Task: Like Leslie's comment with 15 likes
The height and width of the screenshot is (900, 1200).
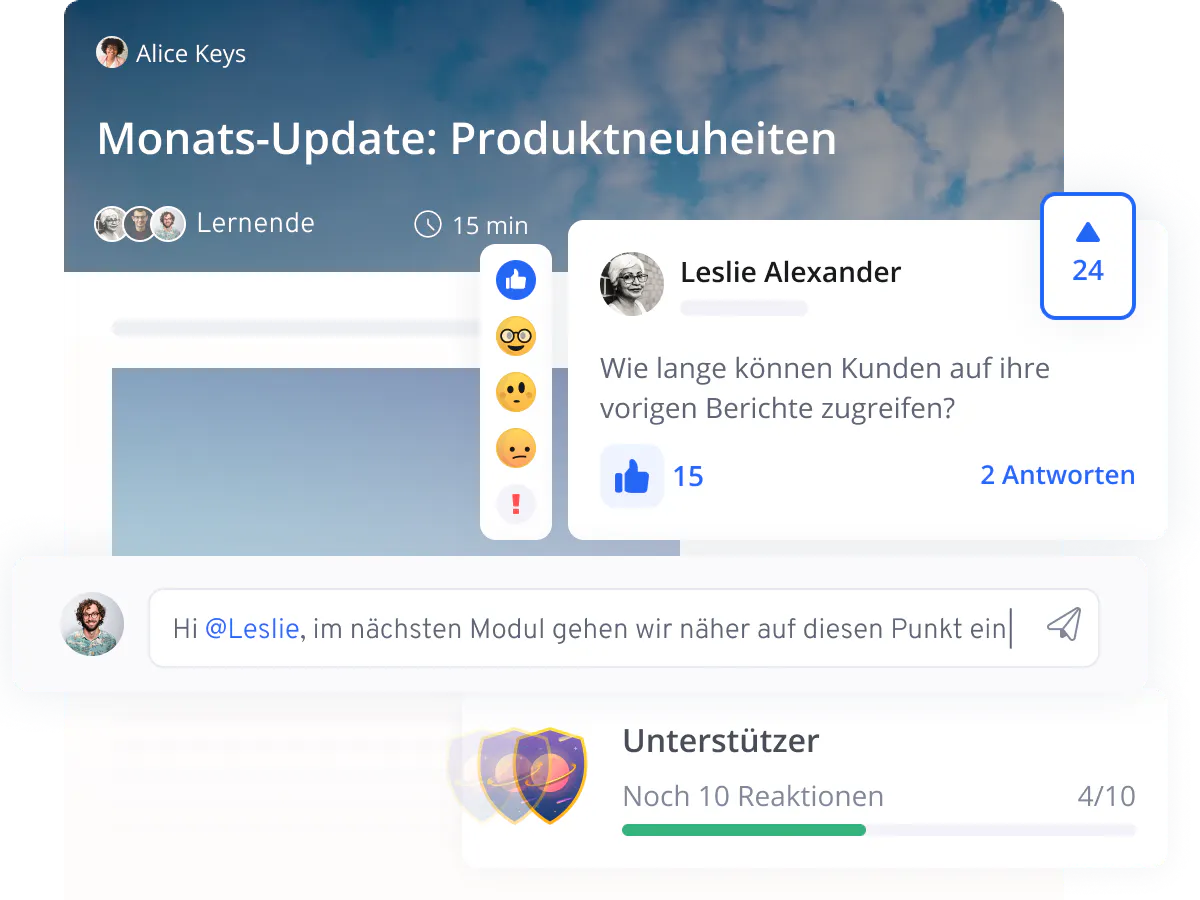Action: point(632,476)
